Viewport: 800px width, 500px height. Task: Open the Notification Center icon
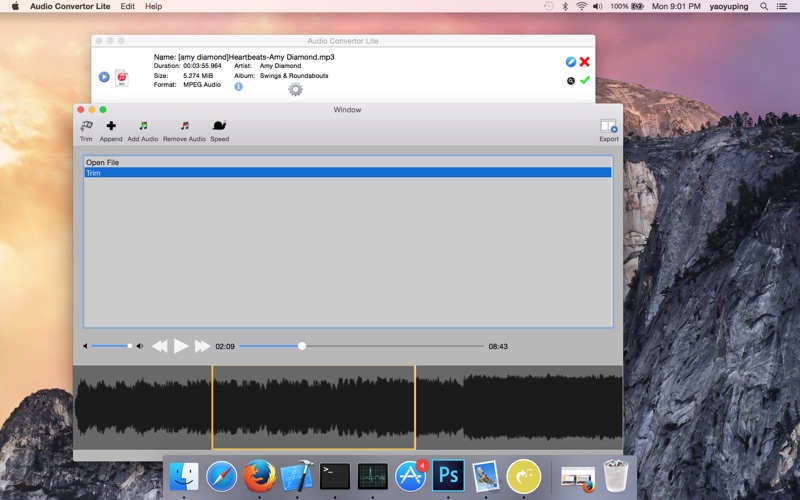tap(782, 6)
